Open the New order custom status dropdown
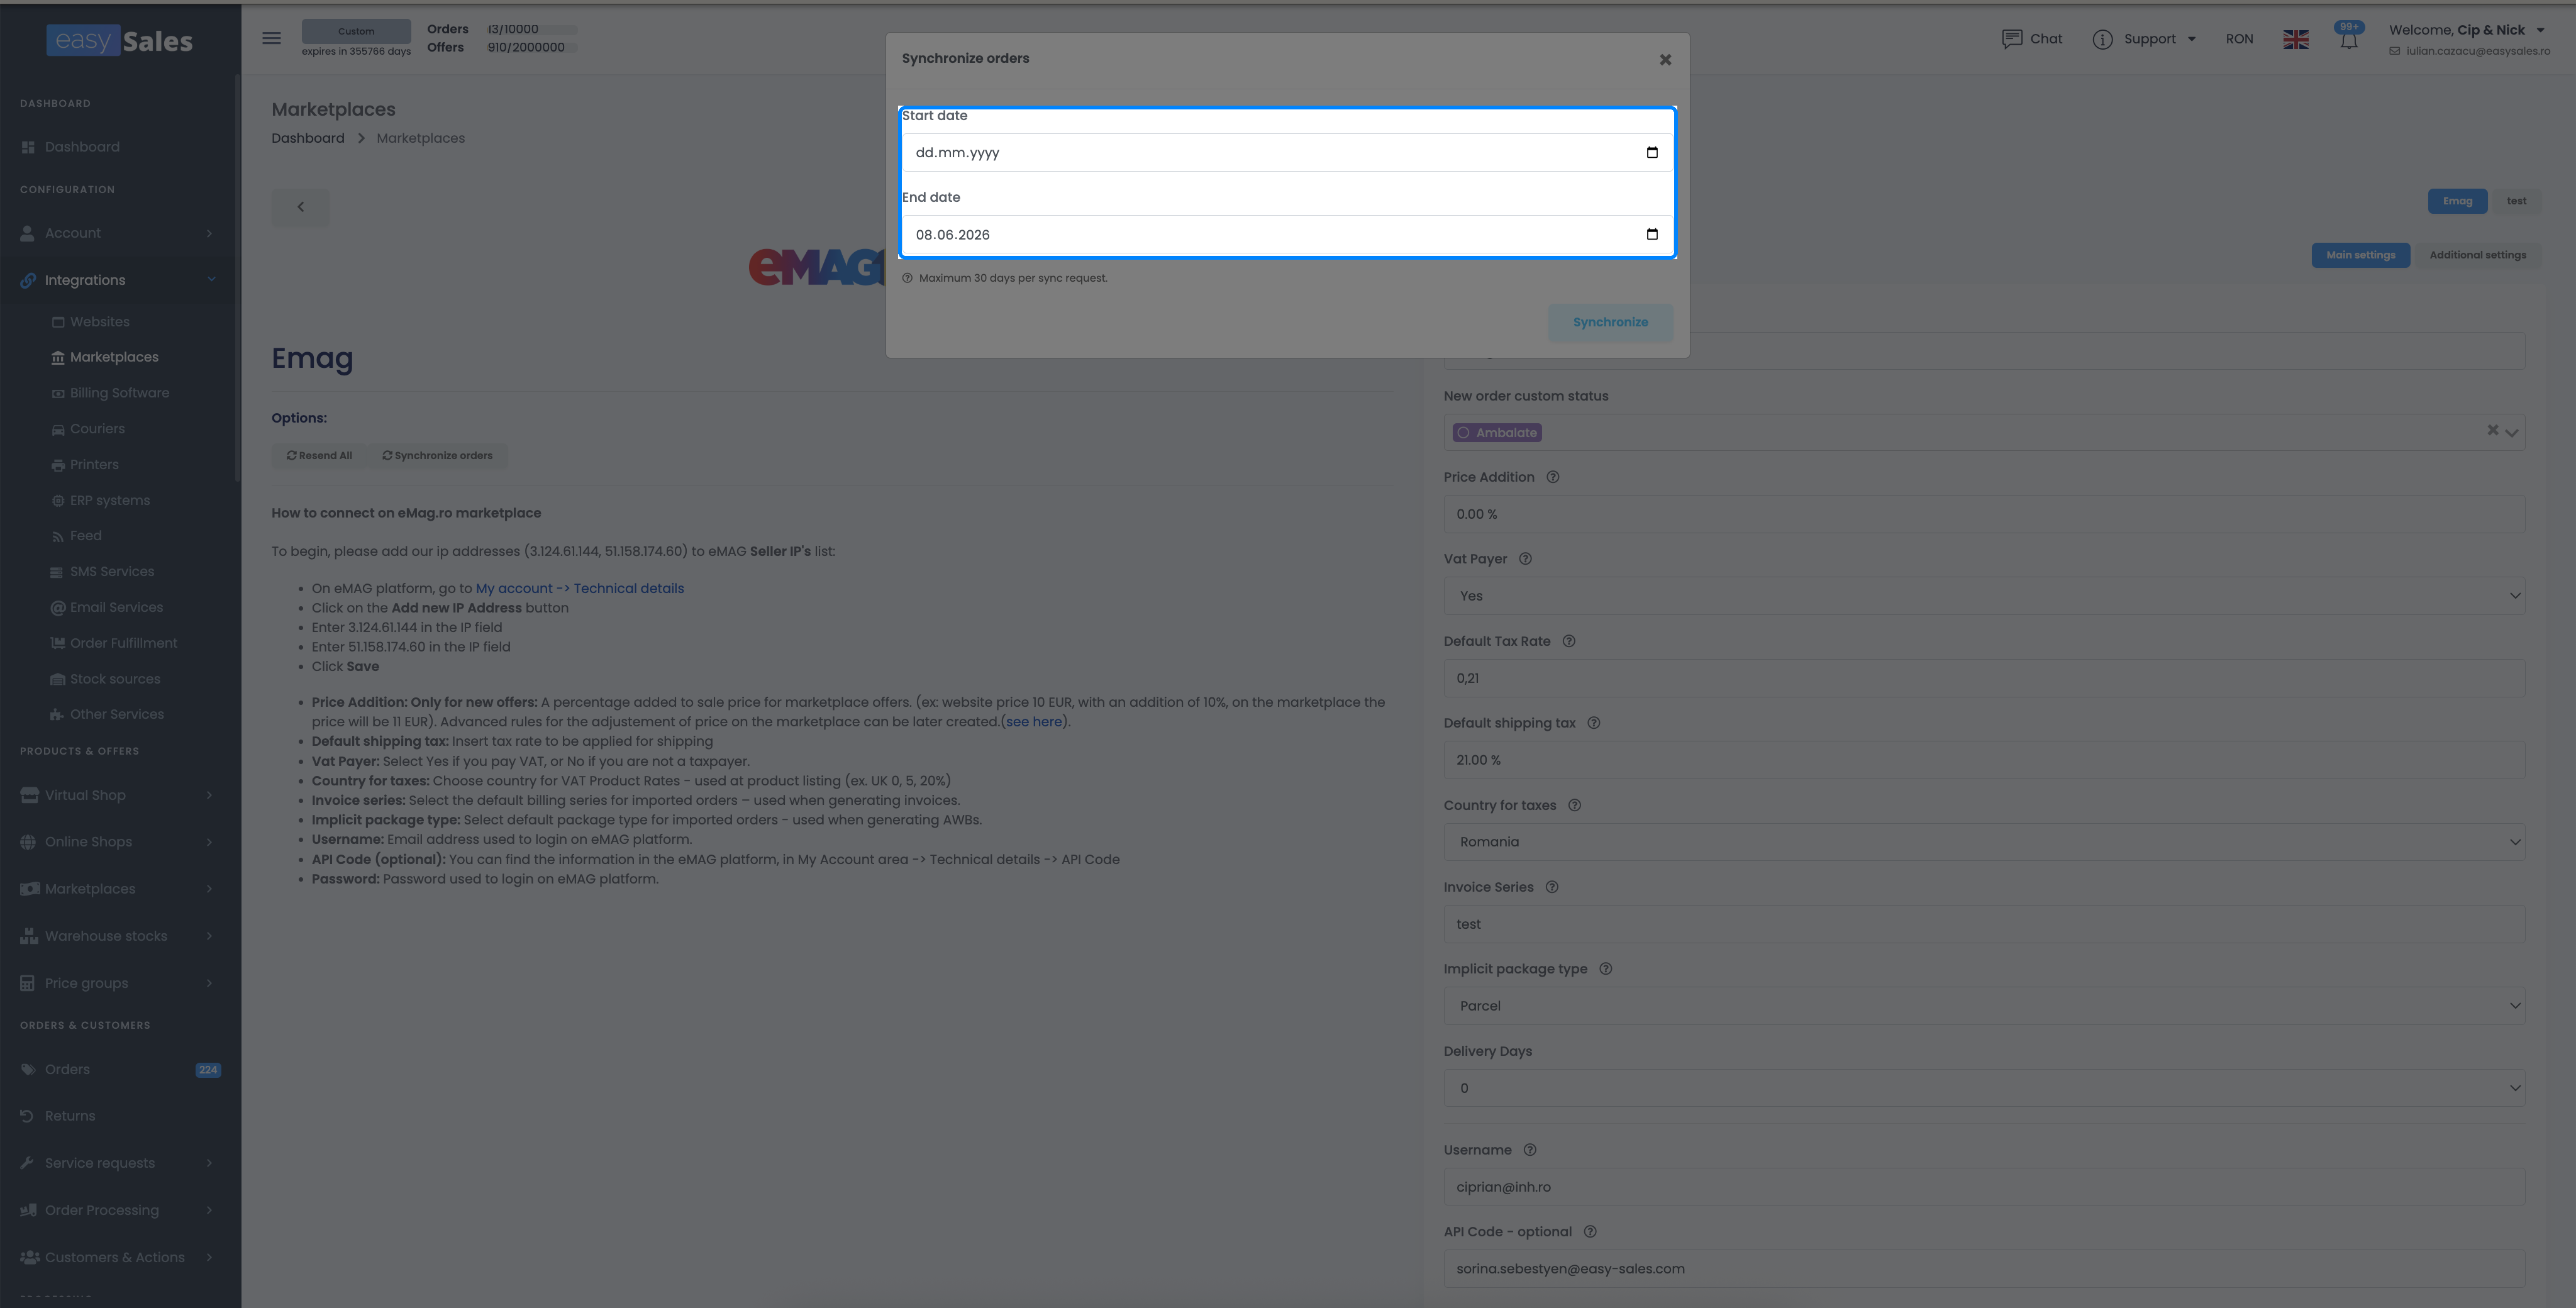Image resolution: width=2576 pixels, height=1308 pixels. coord(2511,433)
